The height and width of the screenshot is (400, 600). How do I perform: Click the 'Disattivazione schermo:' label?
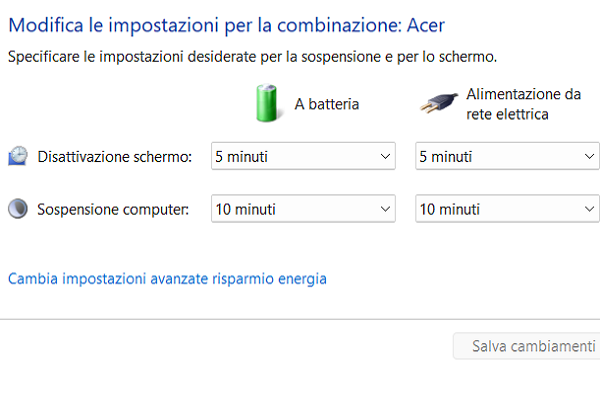click(x=114, y=157)
